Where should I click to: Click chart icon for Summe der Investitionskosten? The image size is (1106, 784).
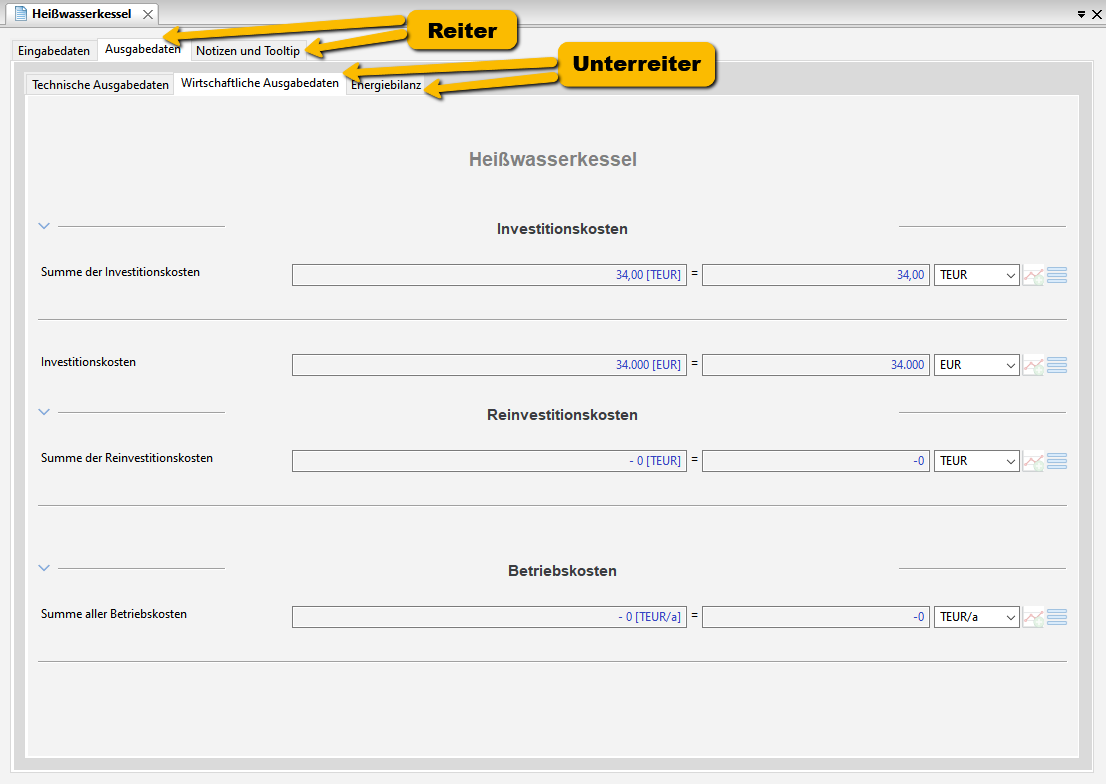pyautogui.click(x=1032, y=275)
